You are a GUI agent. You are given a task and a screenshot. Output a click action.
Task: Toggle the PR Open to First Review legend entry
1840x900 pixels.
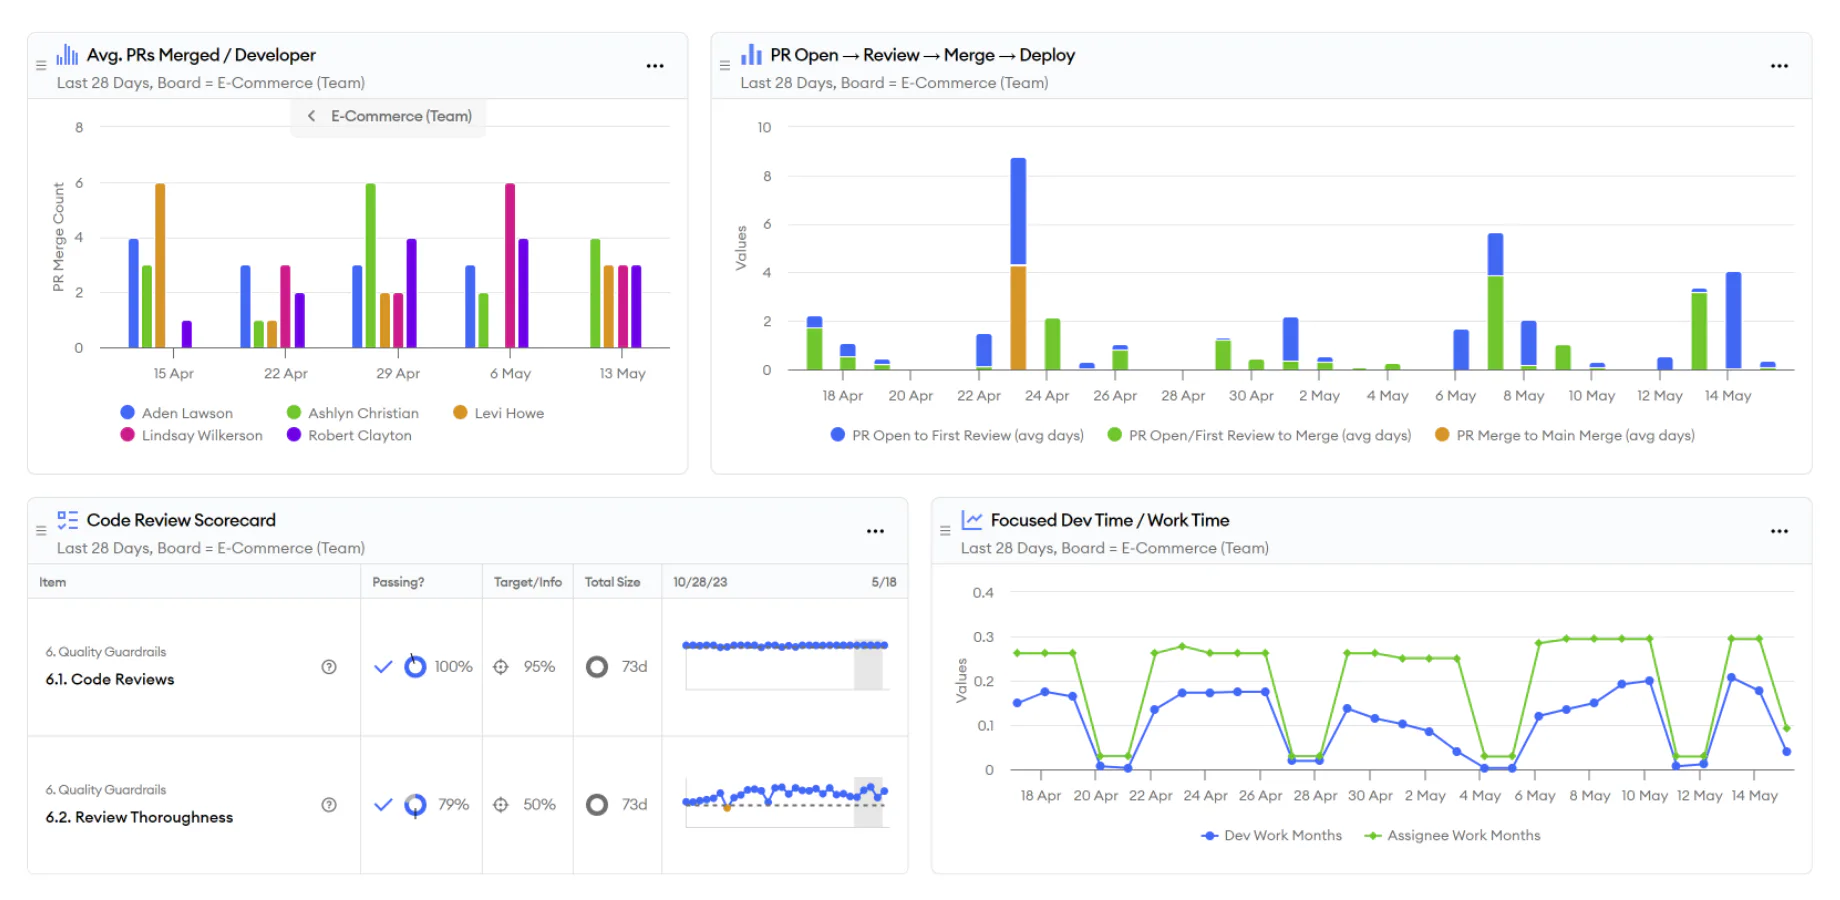pyautogui.click(x=955, y=435)
